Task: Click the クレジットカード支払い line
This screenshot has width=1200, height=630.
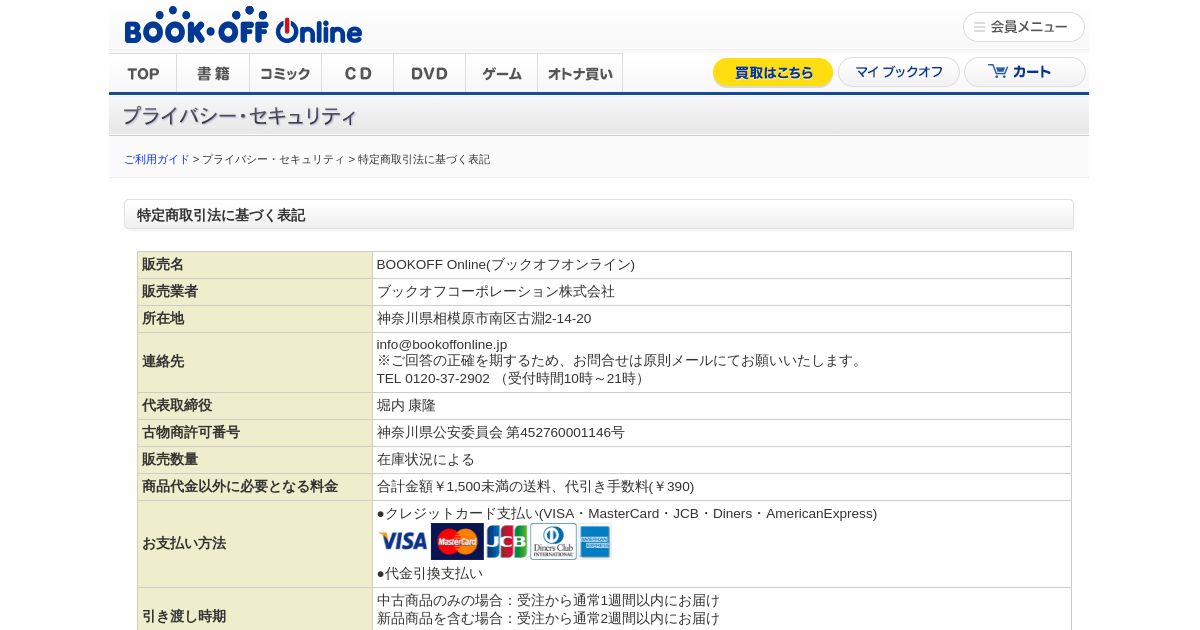Action: pos(627,514)
